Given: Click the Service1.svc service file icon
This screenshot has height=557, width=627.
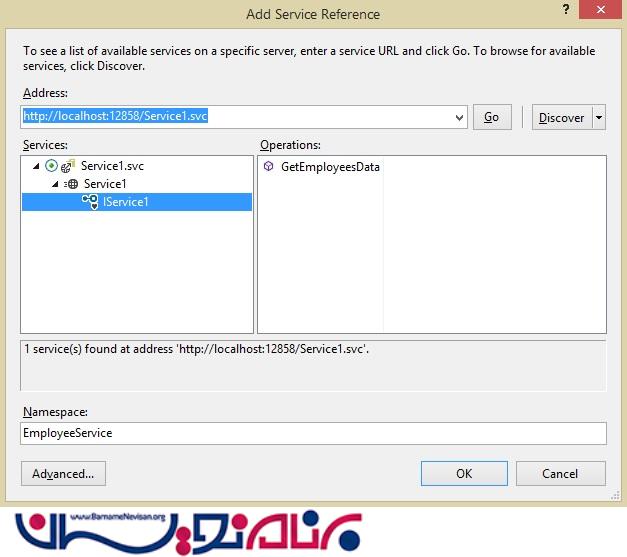Looking at the screenshot, I should click(68, 166).
